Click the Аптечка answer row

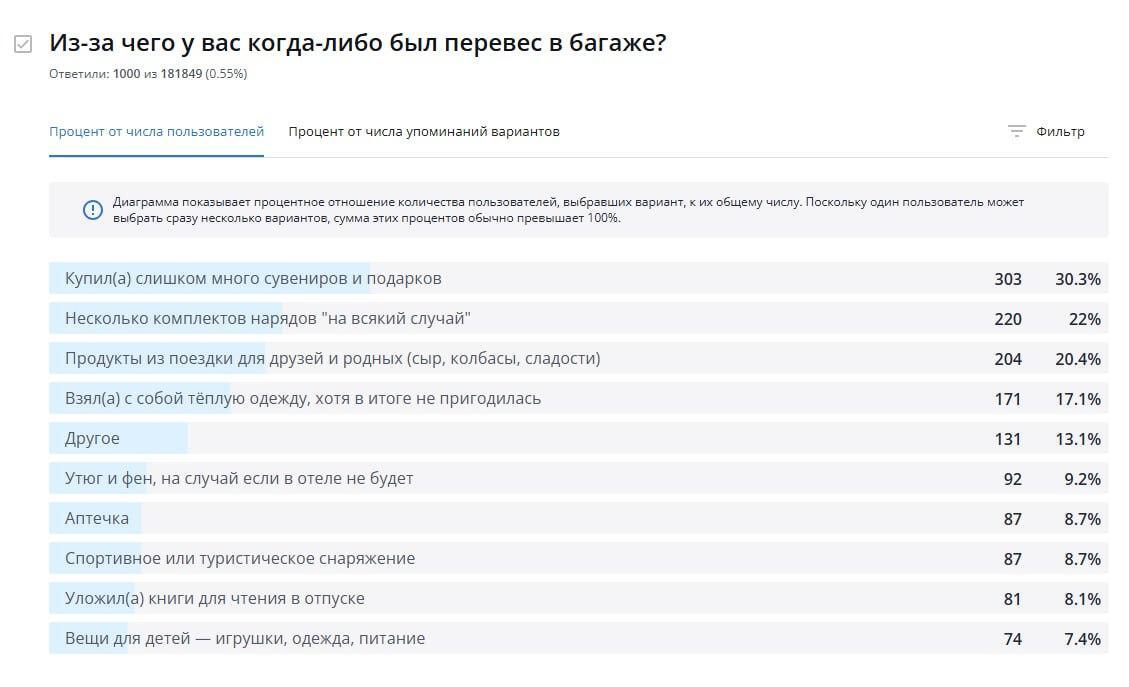point(579,518)
